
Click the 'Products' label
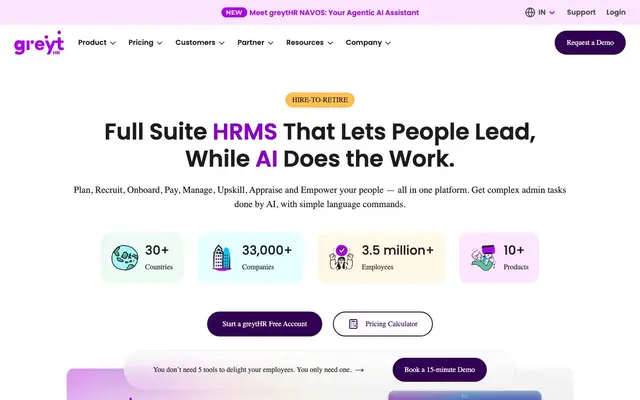[x=516, y=267]
